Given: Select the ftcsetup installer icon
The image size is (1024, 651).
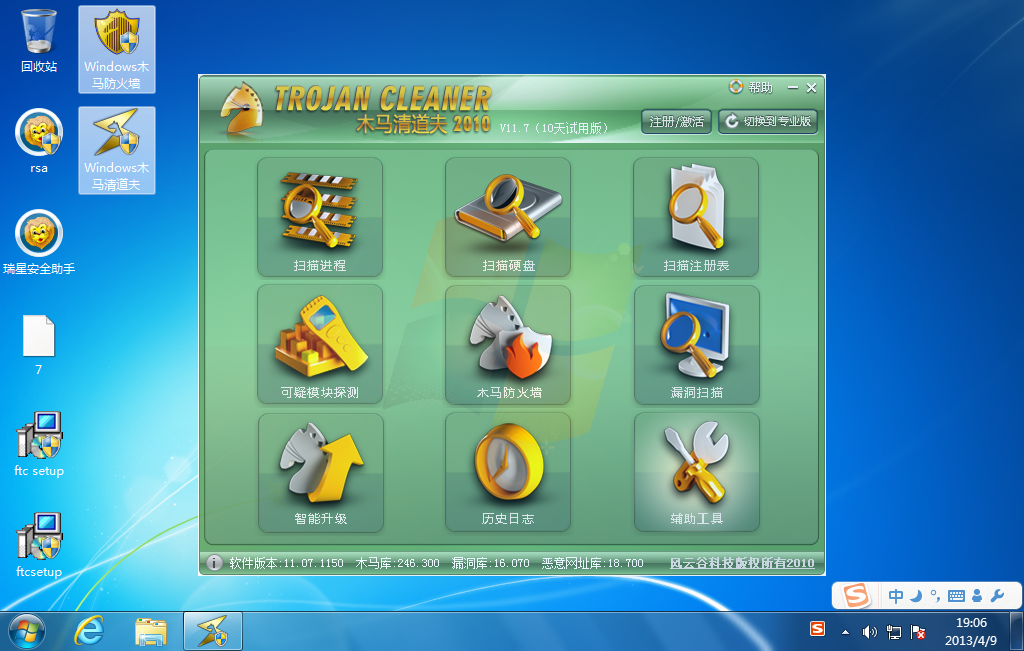Looking at the screenshot, I should pos(39,545).
